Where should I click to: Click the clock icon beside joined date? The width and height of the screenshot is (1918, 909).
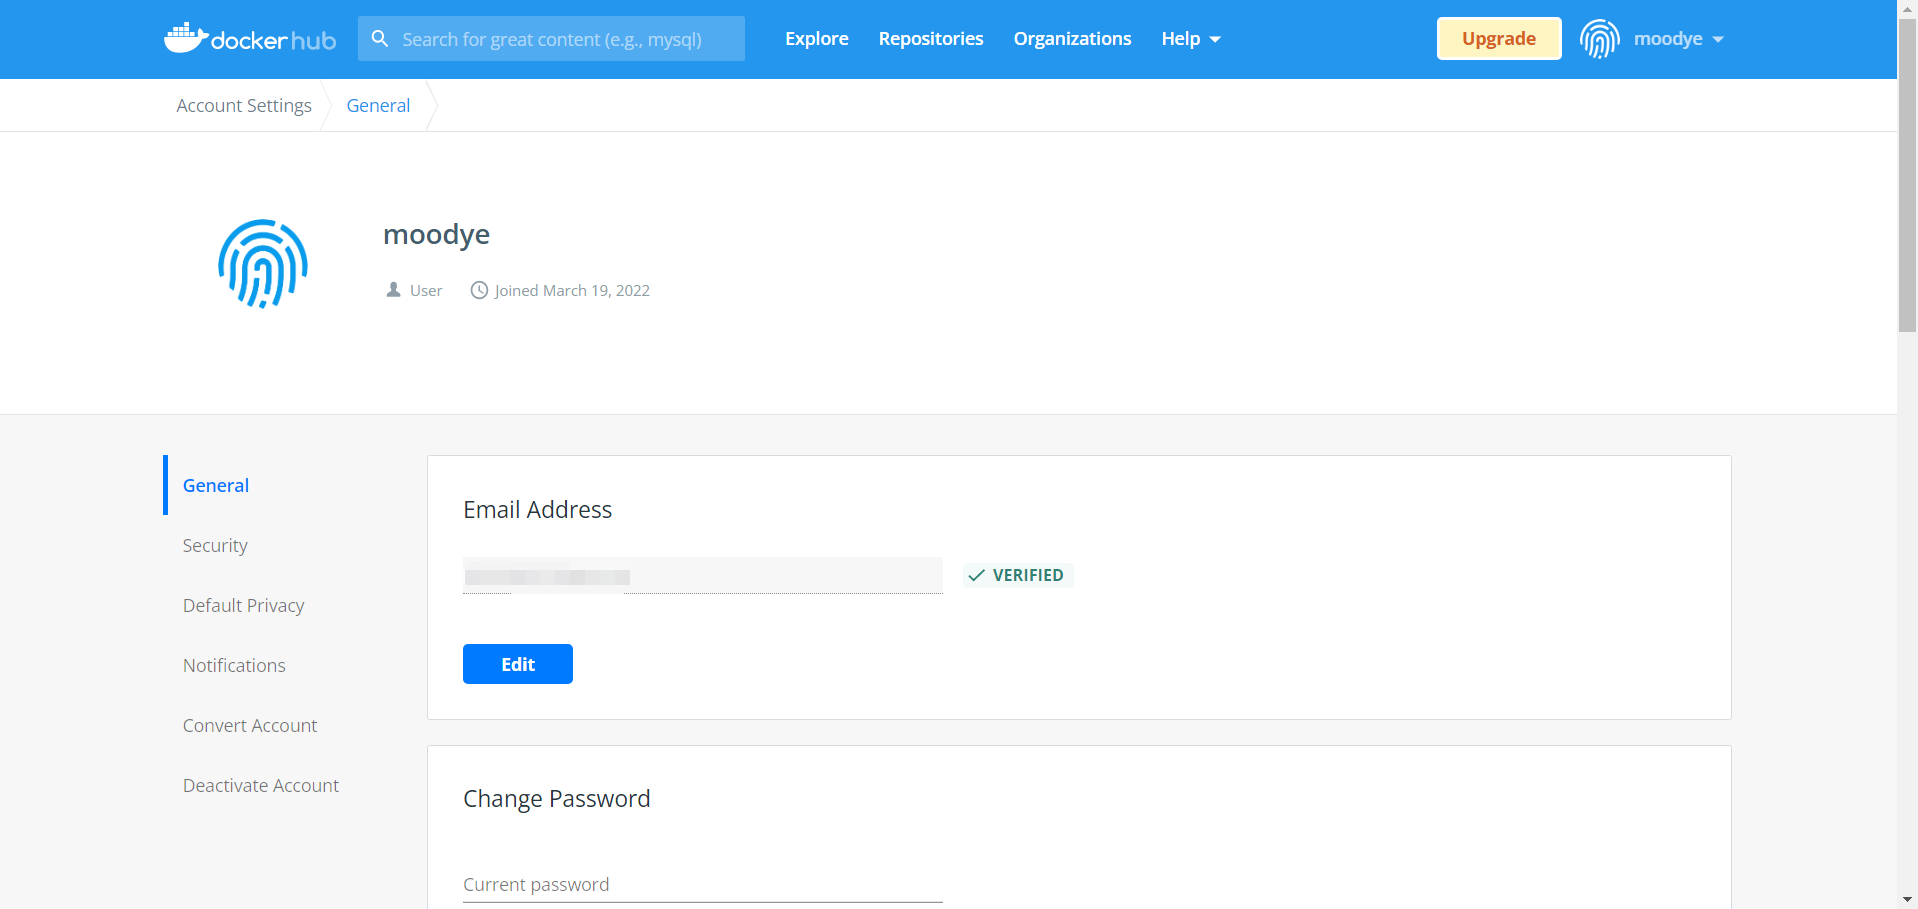click(x=479, y=290)
